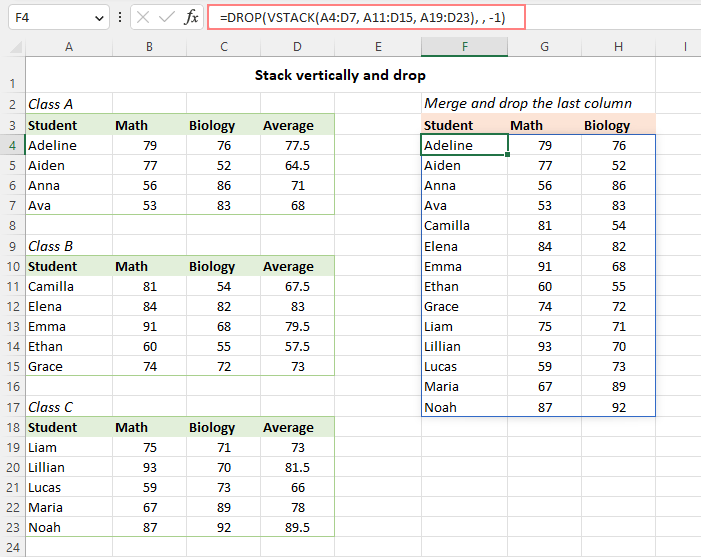This screenshot has width=701, height=557.
Task: Click the Enter checkmark formula bar icon
Action: coord(167,18)
